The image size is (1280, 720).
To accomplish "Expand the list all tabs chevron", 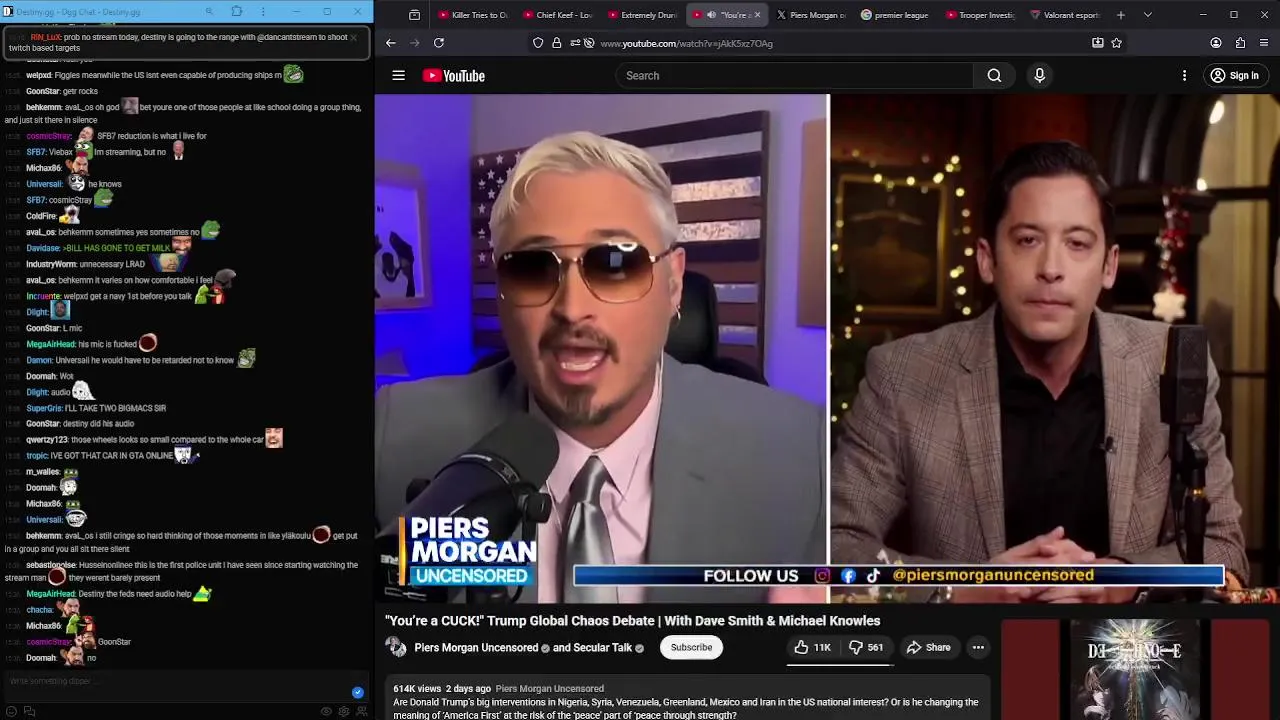I will 1147,15.
